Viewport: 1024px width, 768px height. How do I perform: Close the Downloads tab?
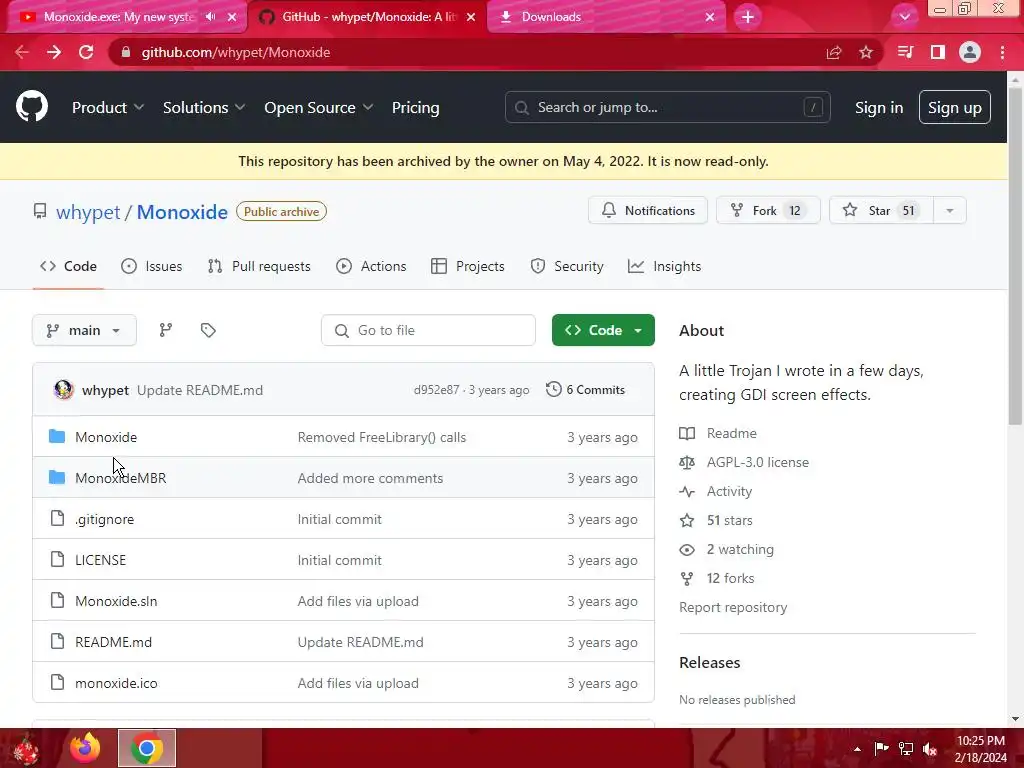pos(710,17)
